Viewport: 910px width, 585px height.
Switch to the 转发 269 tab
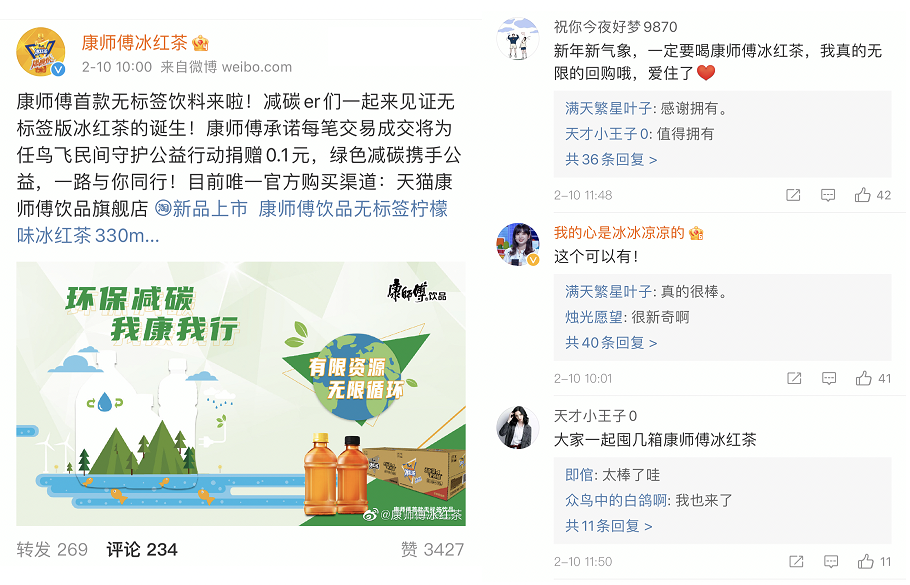52,549
